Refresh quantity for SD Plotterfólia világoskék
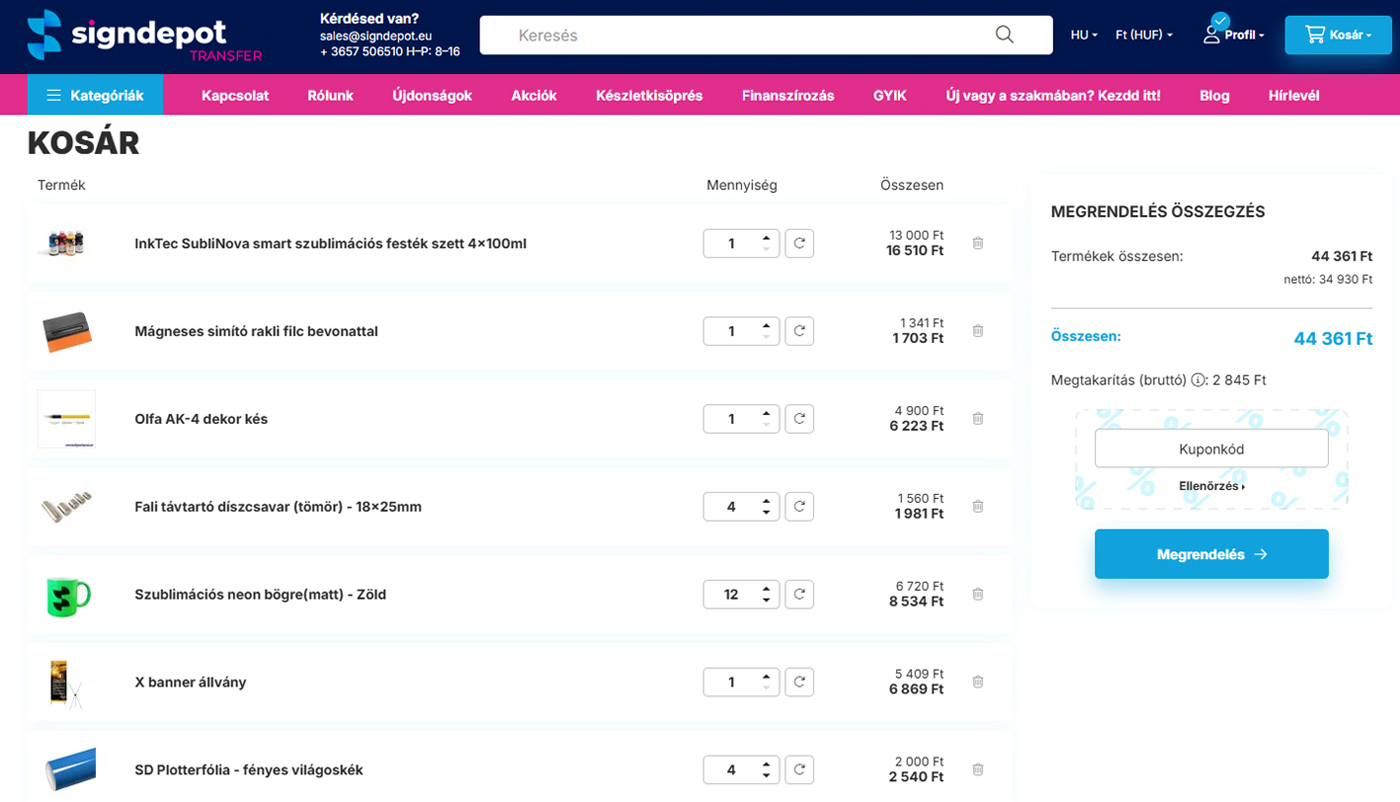 click(x=799, y=770)
